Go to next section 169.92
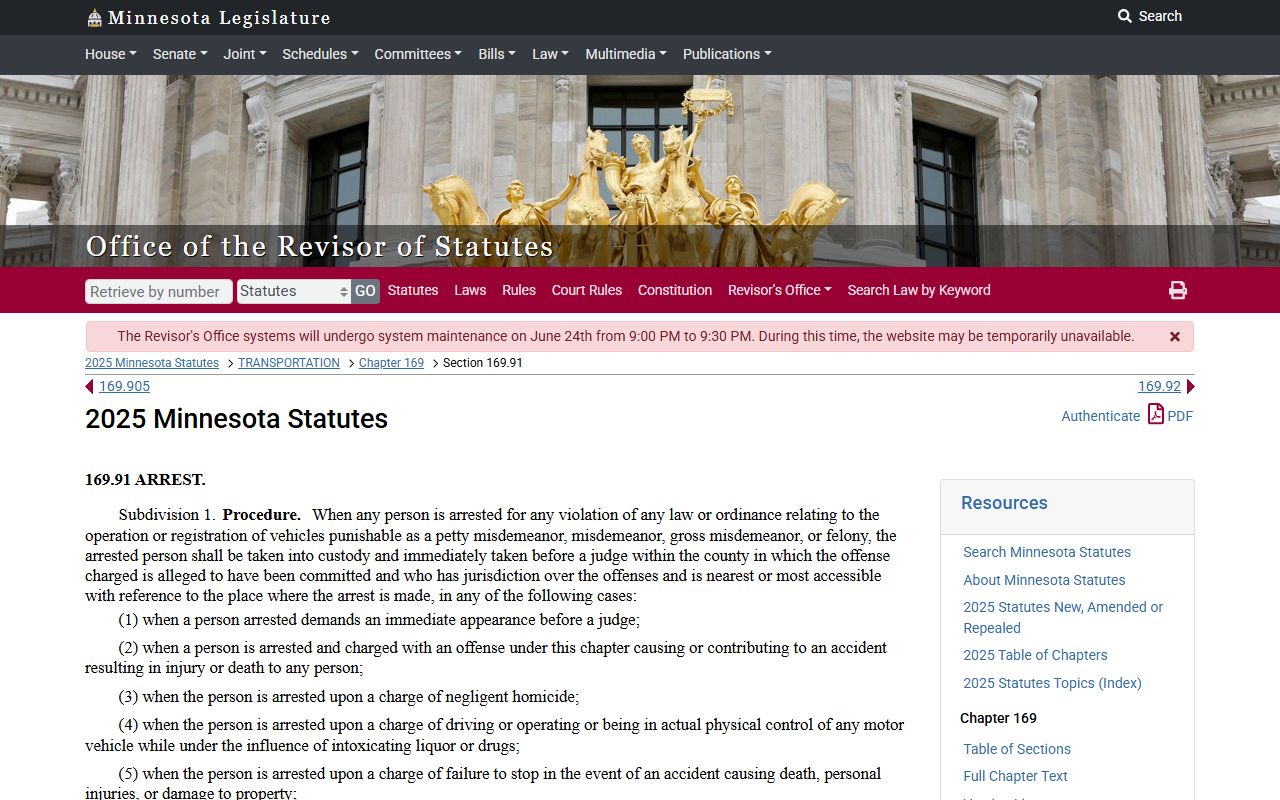Screen dimensions: 1280x800 [1159, 387]
